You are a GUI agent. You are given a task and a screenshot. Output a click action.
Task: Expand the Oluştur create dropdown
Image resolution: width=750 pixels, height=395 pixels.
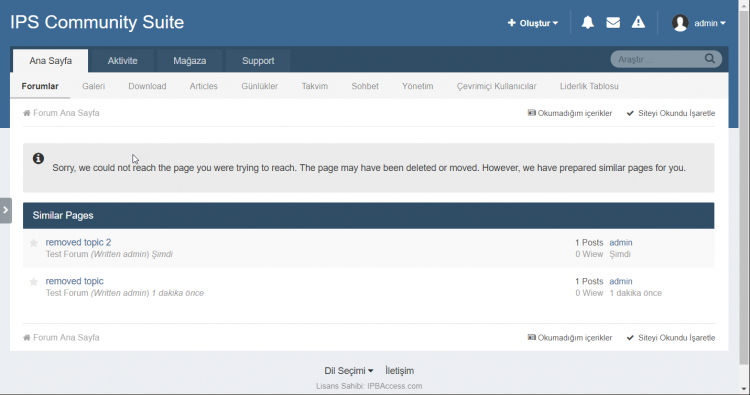tap(532, 23)
